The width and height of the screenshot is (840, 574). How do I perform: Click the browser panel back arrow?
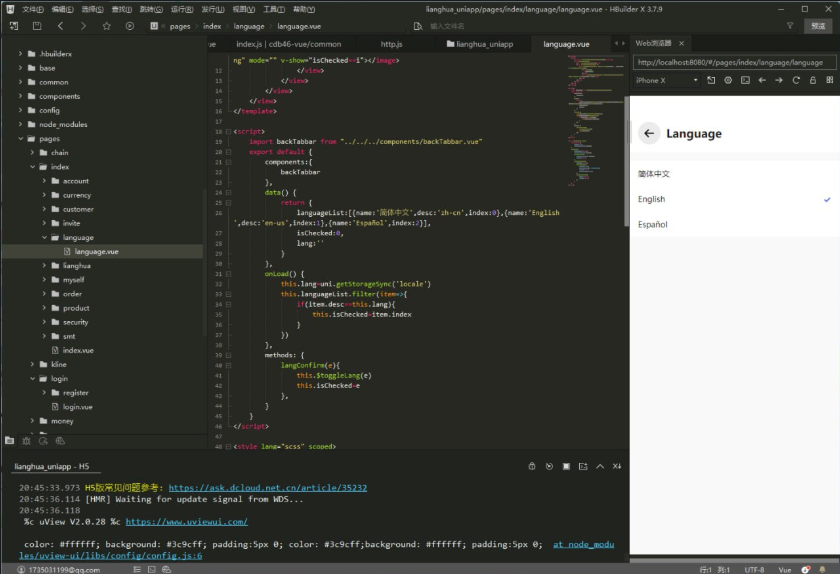coord(762,80)
